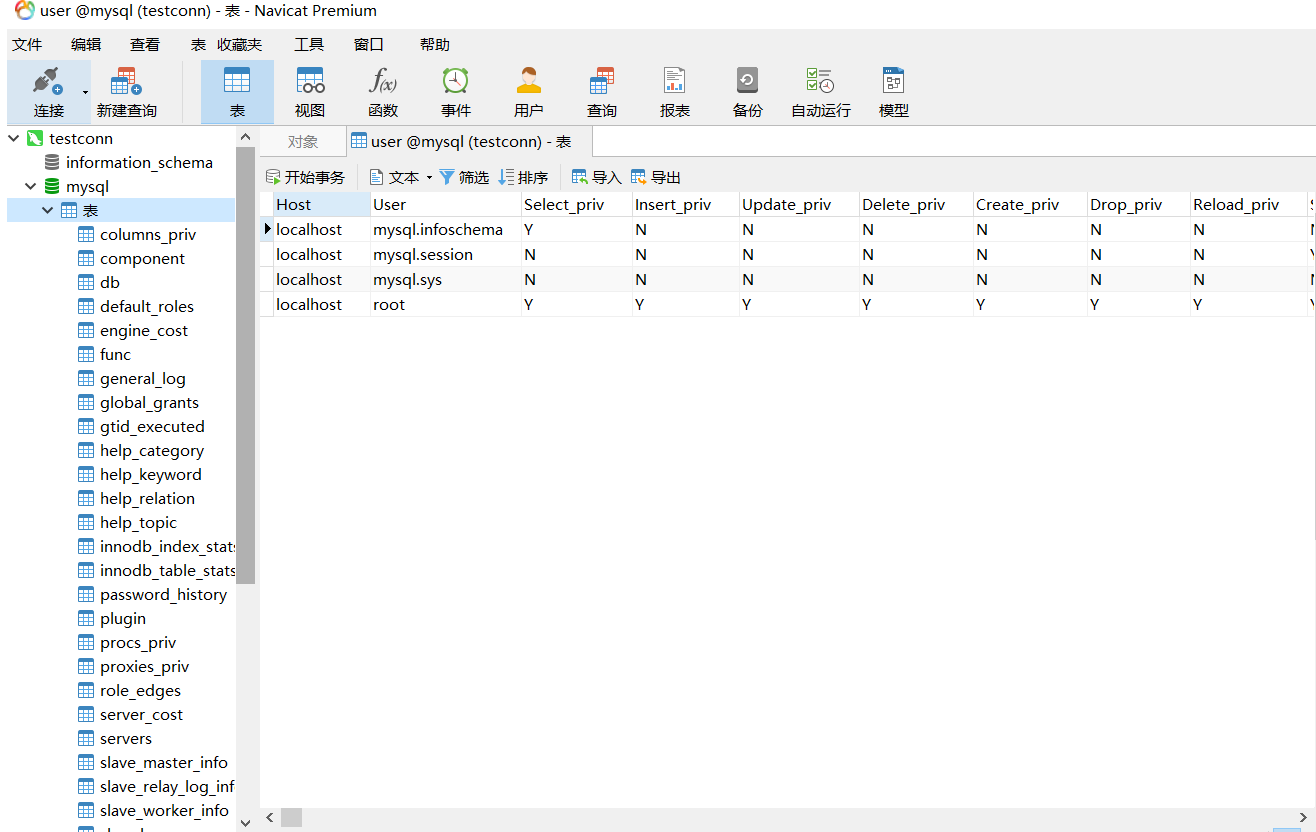The image size is (1316, 832).
Task: Open the Model (模型) toolbar icon
Action: (x=894, y=81)
